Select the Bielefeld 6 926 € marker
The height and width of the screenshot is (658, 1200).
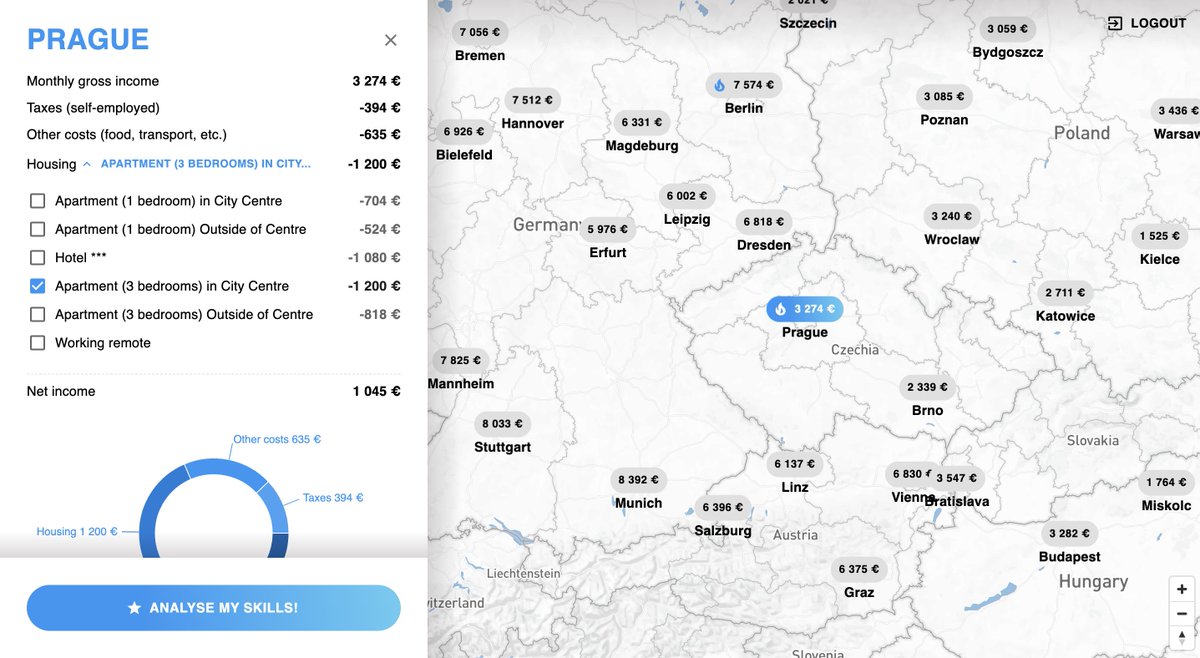tap(464, 132)
